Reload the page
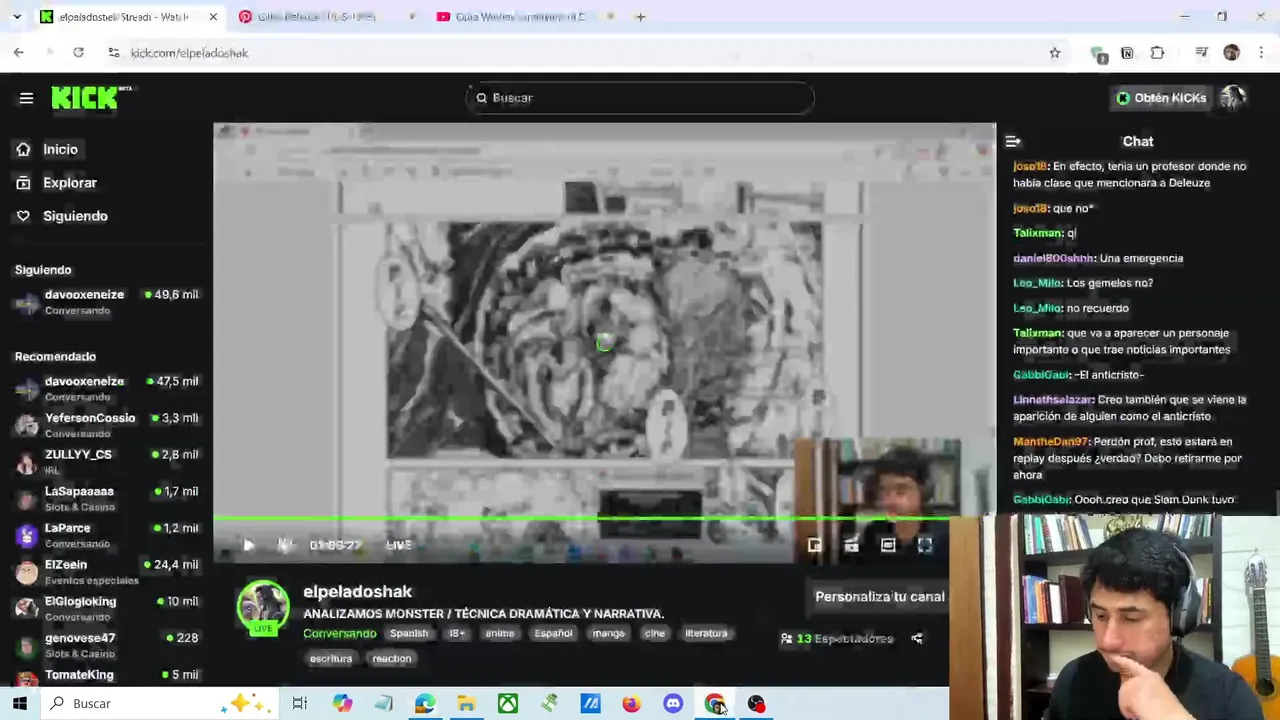This screenshot has width=1280, height=720. [78, 53]
